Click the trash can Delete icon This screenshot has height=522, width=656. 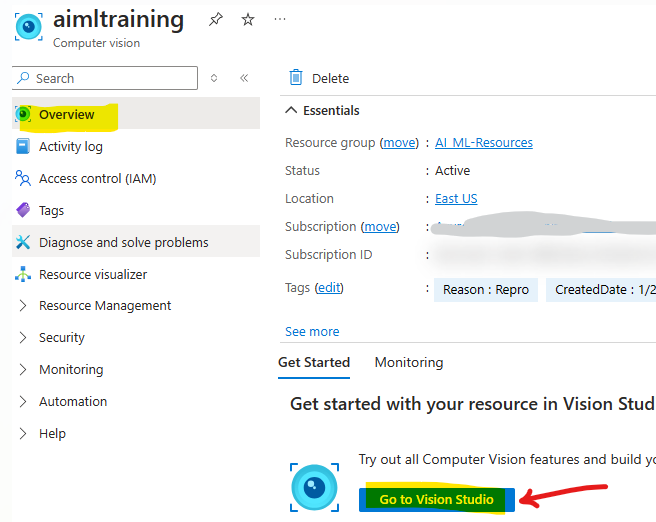(296, 77)
